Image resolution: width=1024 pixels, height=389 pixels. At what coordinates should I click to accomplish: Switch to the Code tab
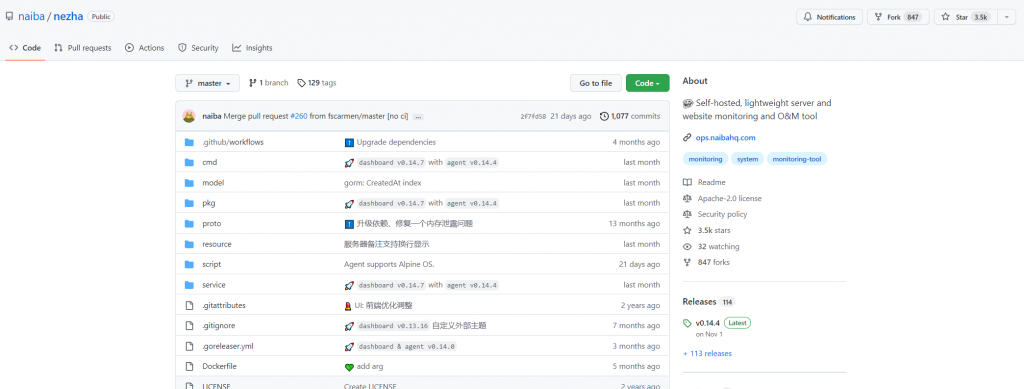click(25, 48)
